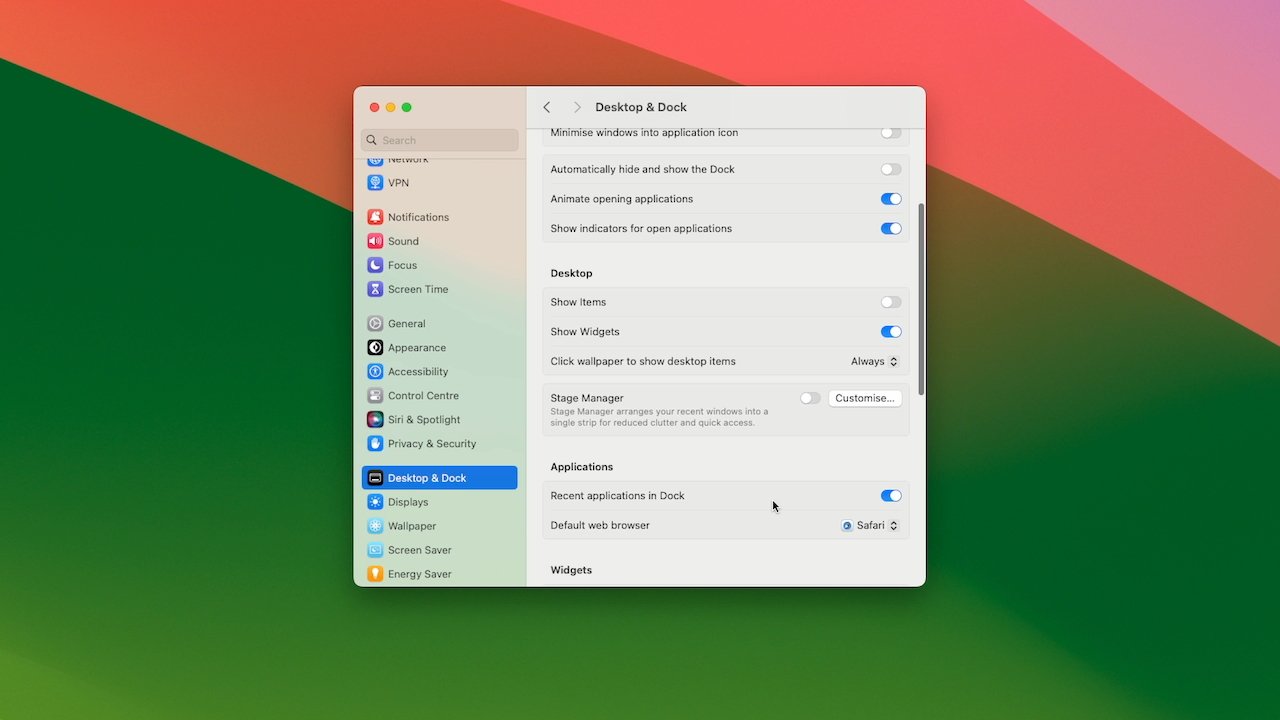1280x720 pixels.
Task: Click the Privacy & Security hand icon
Action: (375, 443)
